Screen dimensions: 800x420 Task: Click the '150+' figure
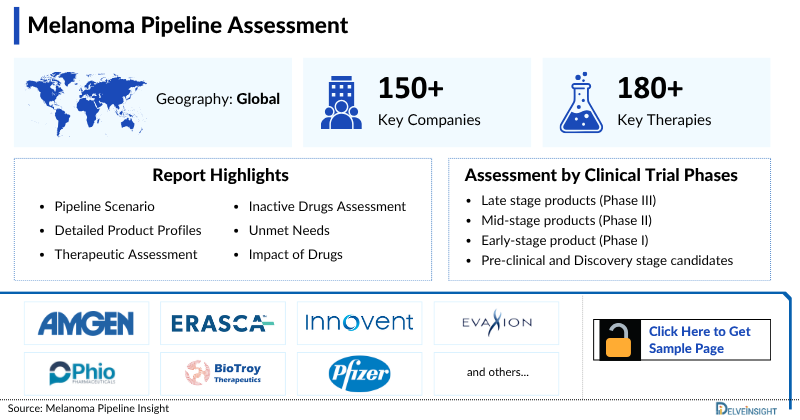(411, 88)
